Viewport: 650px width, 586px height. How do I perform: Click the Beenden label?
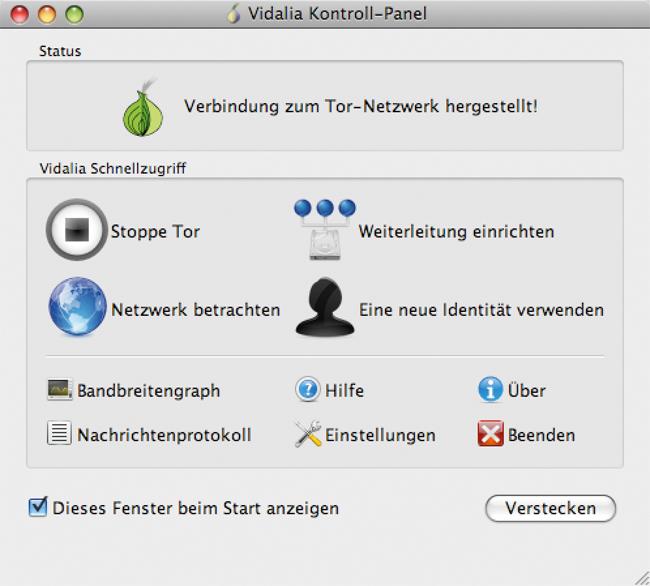click(x=541, y=435)
